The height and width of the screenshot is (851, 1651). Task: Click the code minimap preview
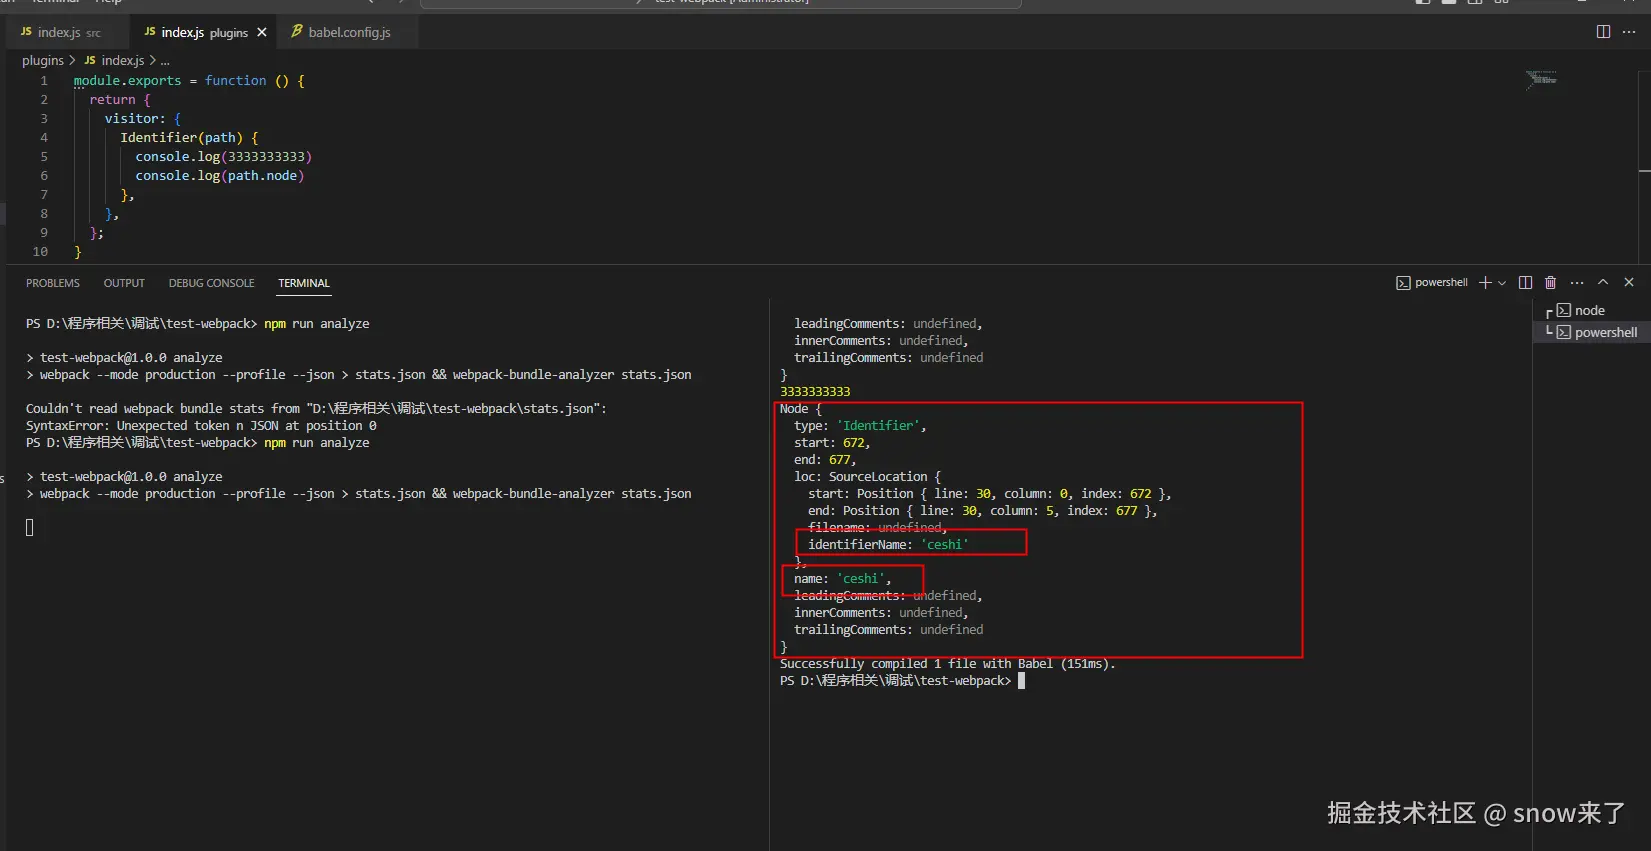(x=1541, y=78)
